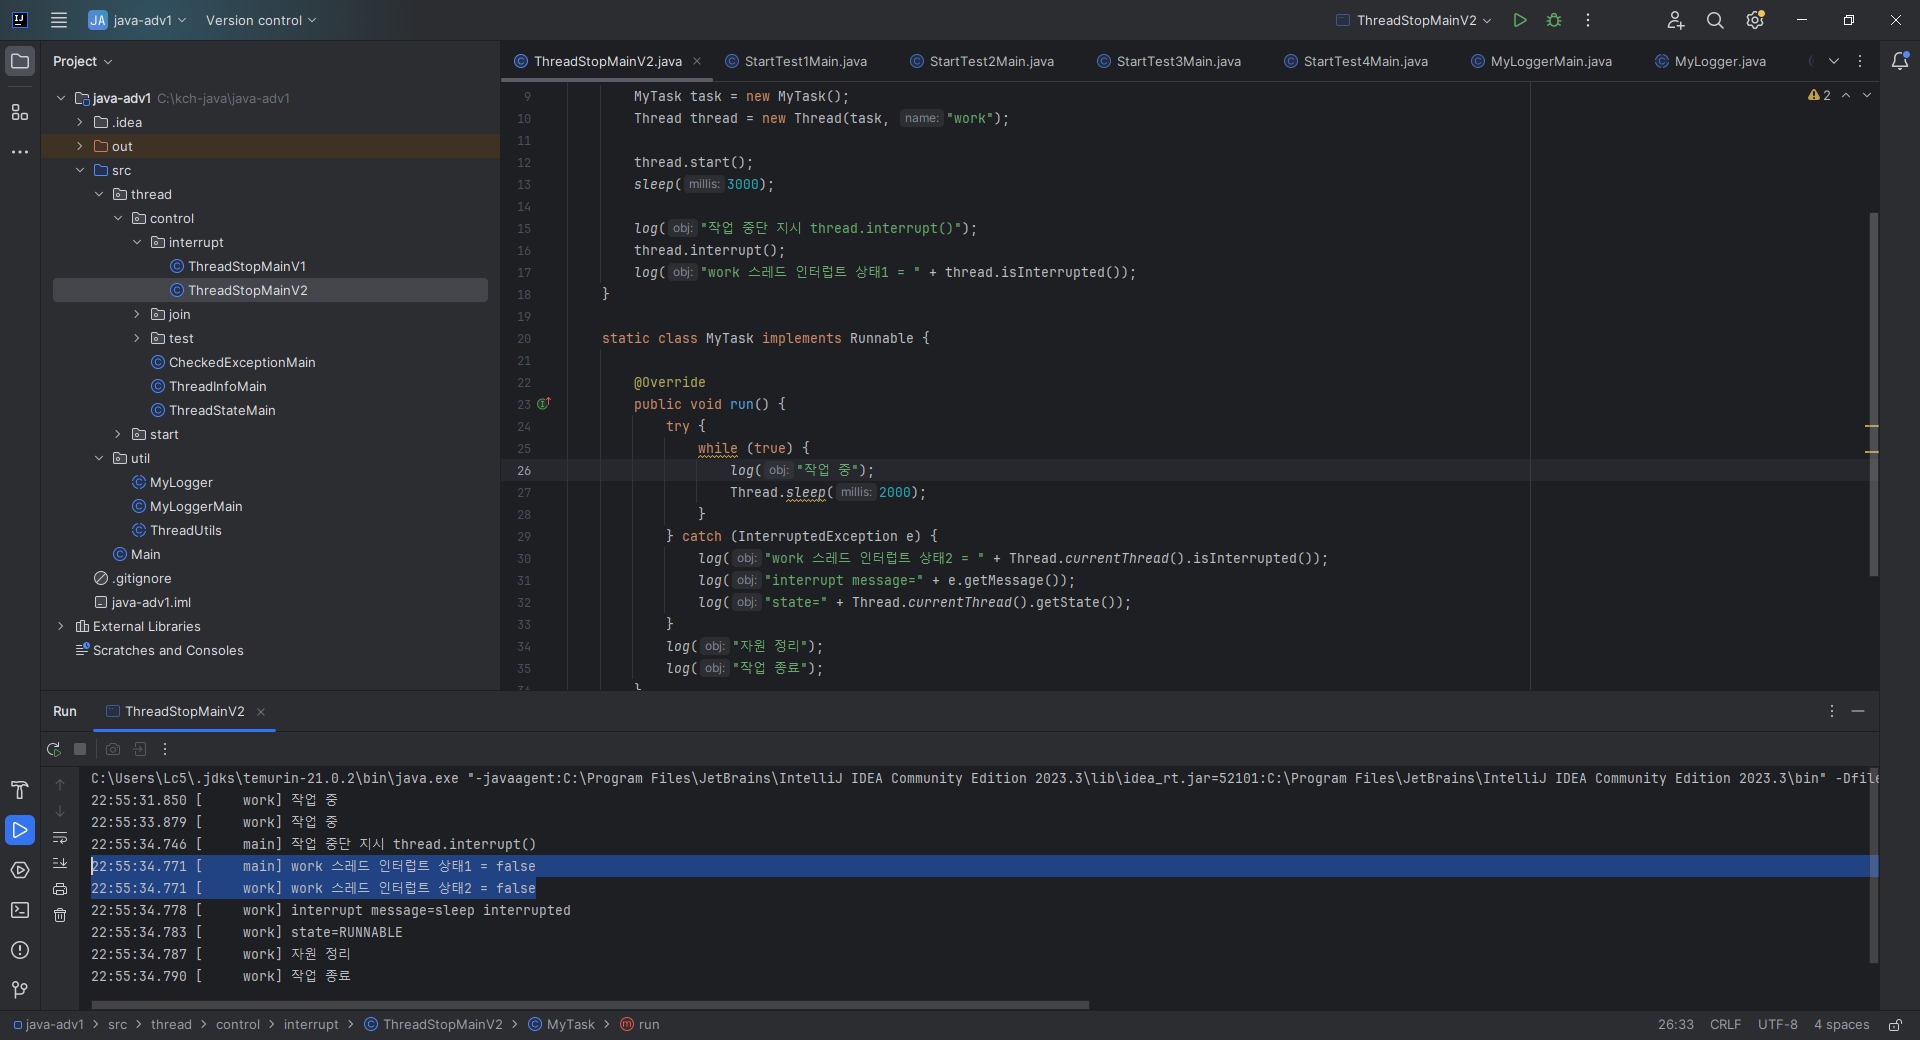This screenshot has width=1920, height=1040.
Task: Open the Notifications bell icon
Action: [1900, 61]
